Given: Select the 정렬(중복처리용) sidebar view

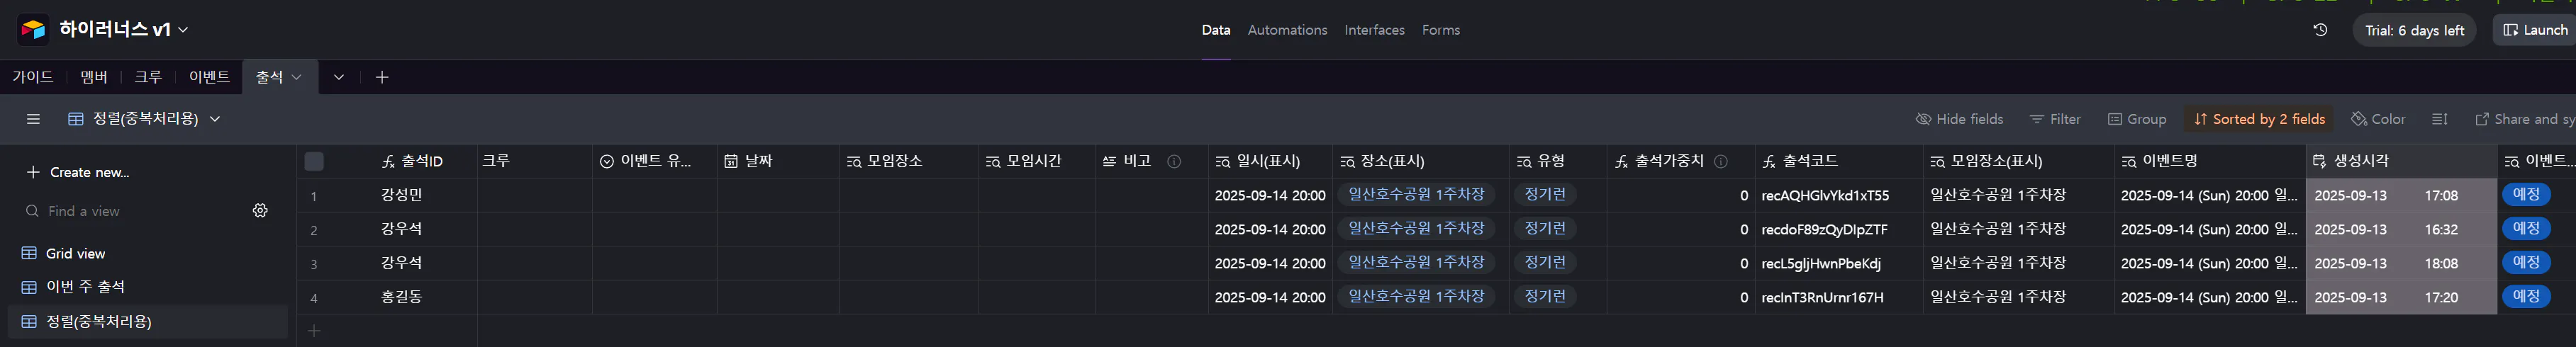Looking at the screenshot, I should (147, 321).
